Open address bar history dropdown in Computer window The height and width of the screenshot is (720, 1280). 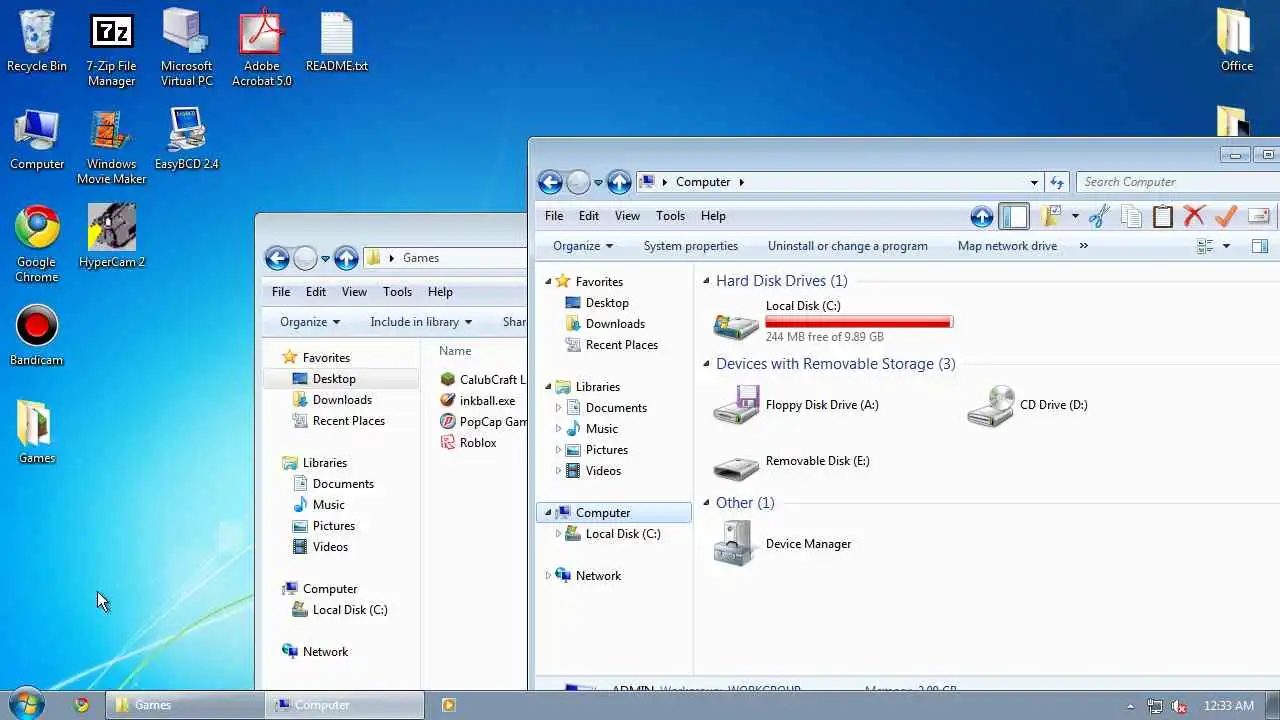click(1034, 182)
